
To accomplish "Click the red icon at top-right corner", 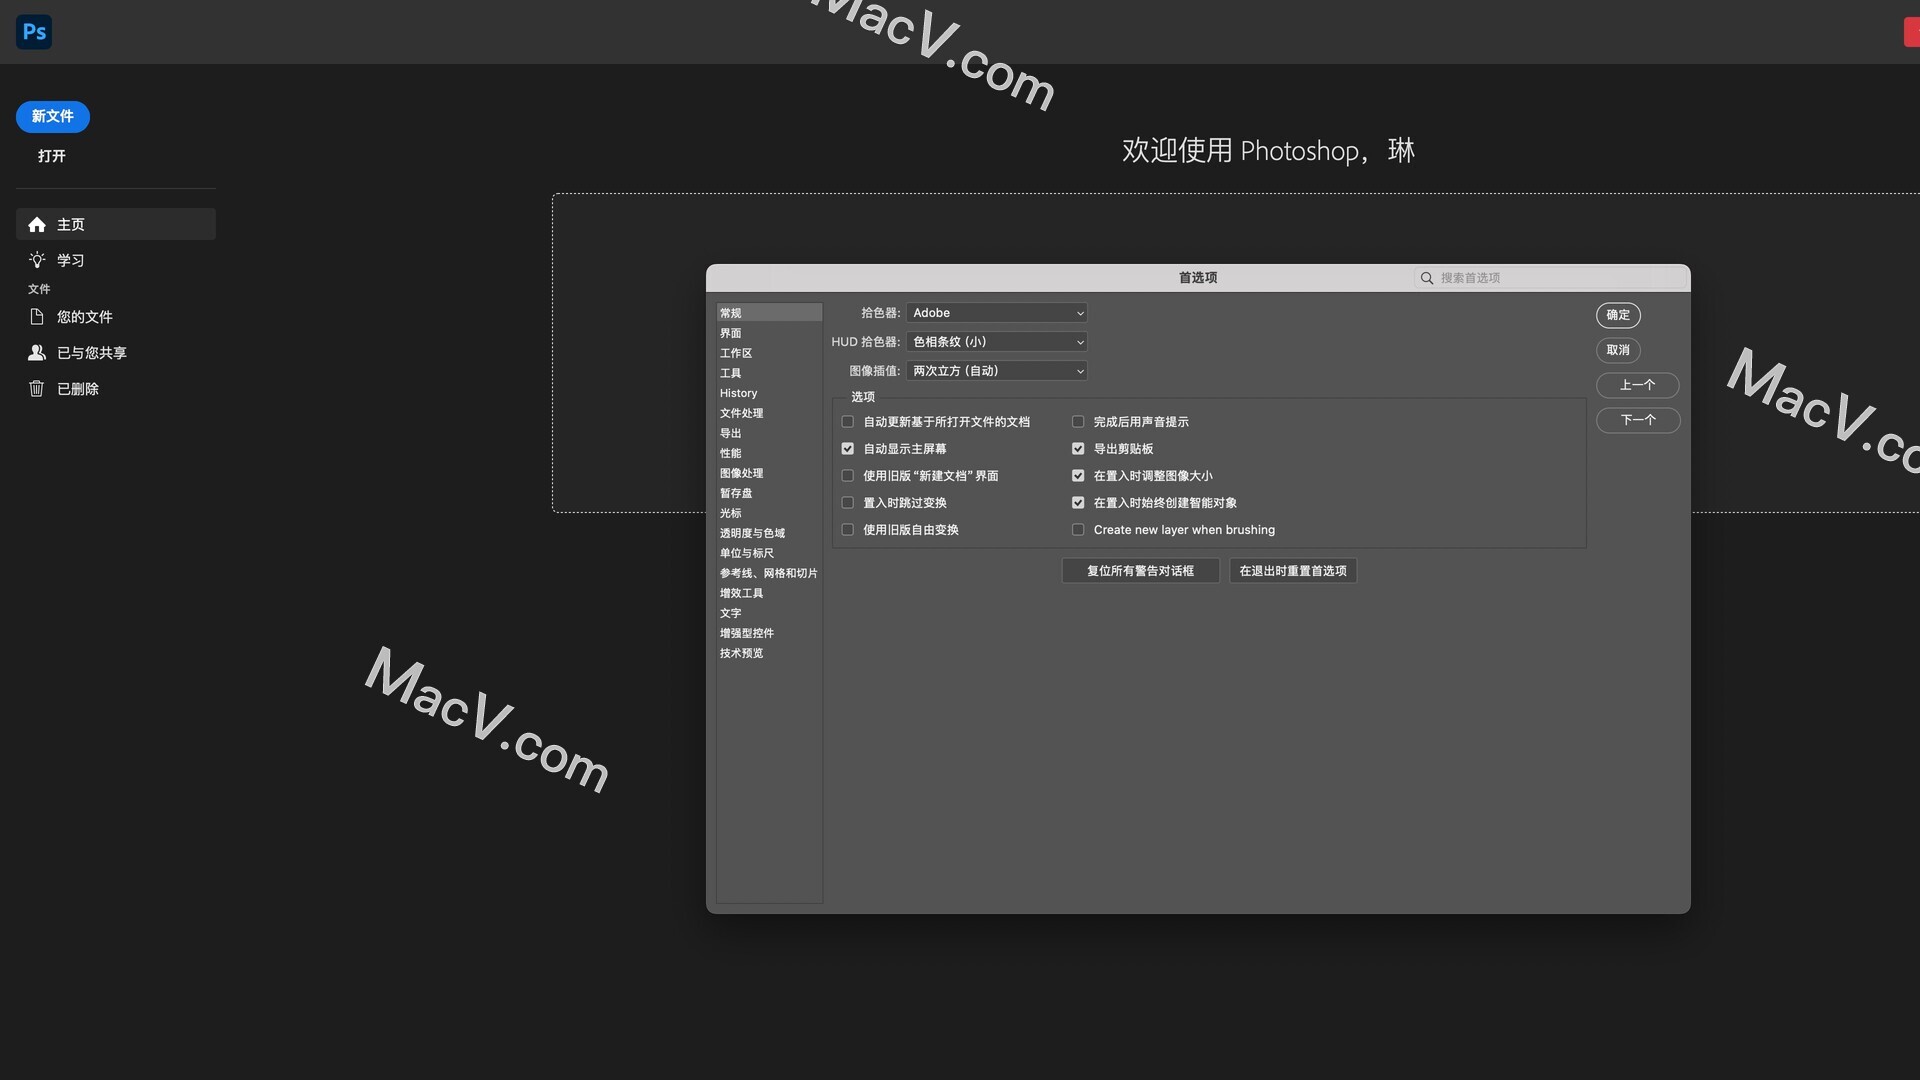I will (x=1912, y=31).
